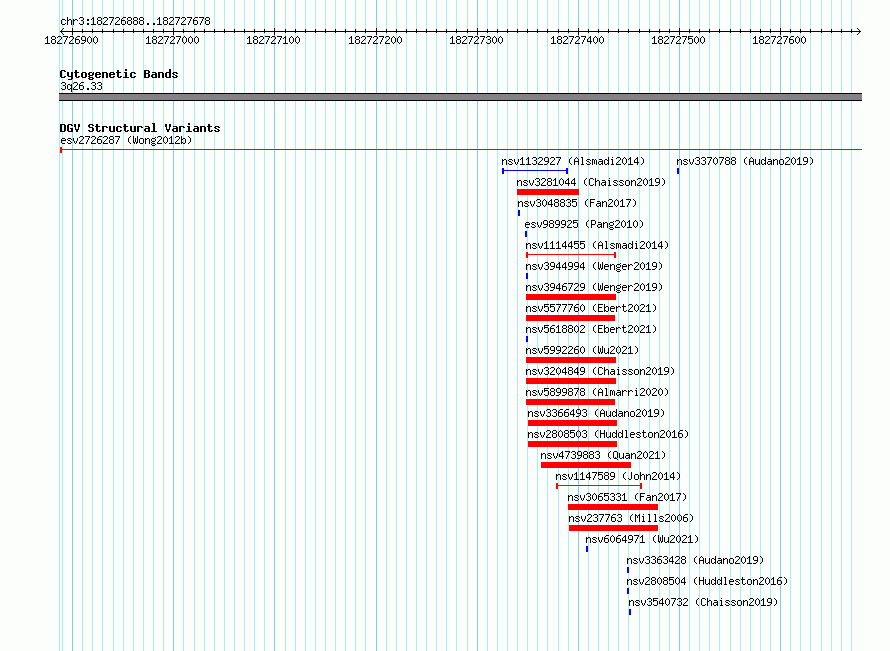Image resolution: width=890 pixels, height=651 pixels.
Task: Open nsv6064971 (Wu2021) variant
Action: coord(642,539)
